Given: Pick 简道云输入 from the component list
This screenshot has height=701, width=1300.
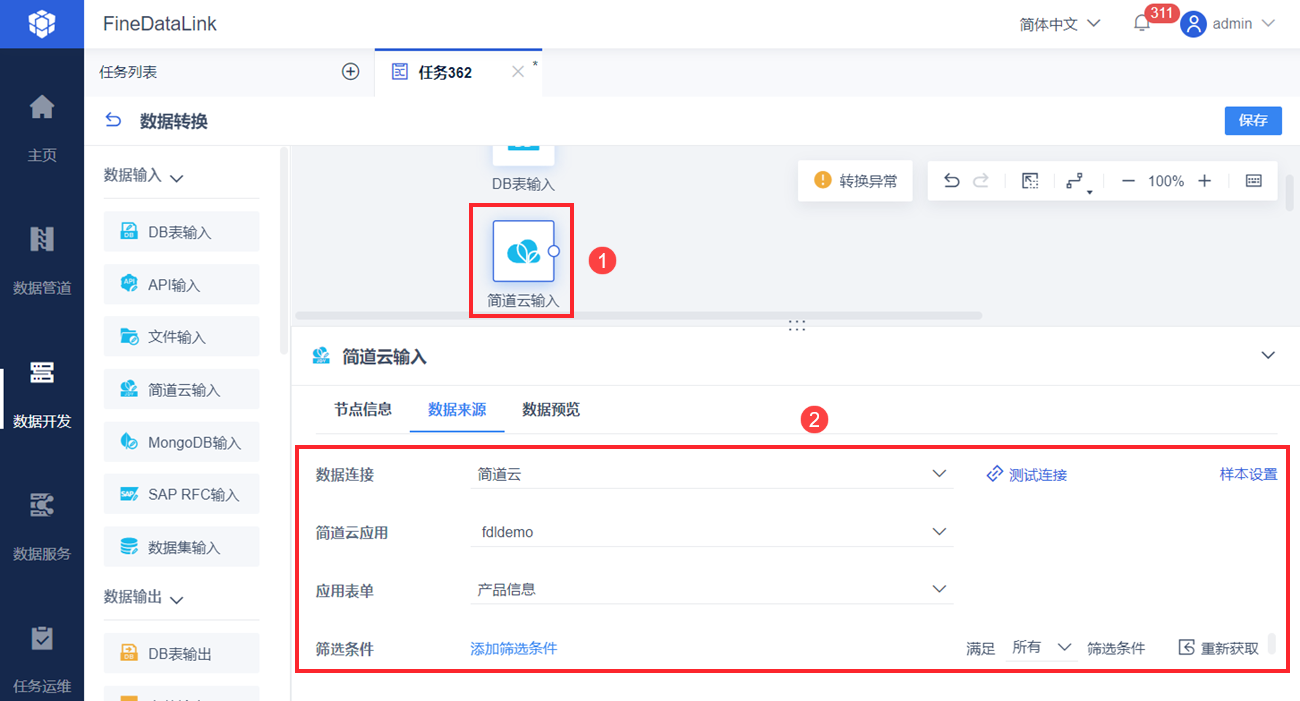Looking at the screenshot, I should [x=181, y=389].
